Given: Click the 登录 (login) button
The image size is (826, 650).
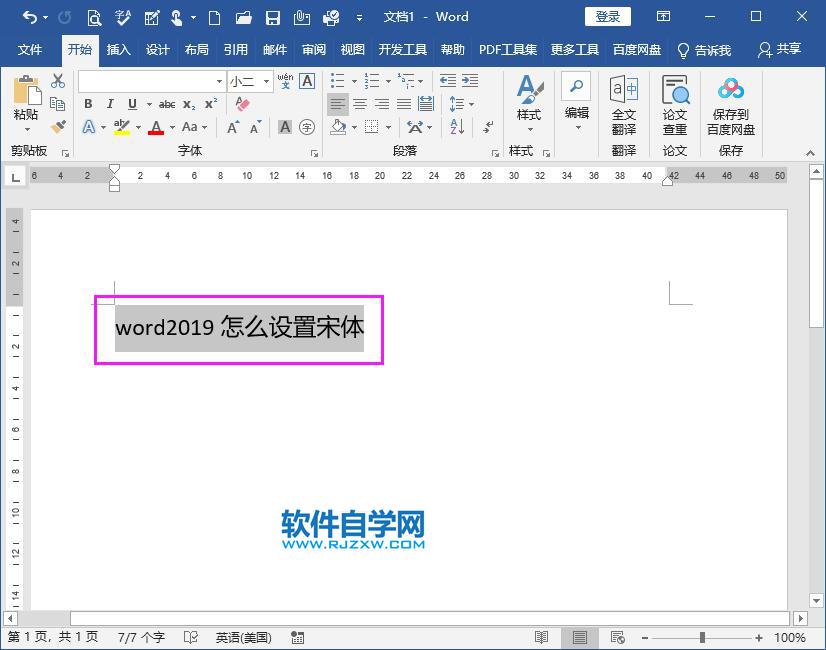Looking at the screenshot, I should pos(607,16).
